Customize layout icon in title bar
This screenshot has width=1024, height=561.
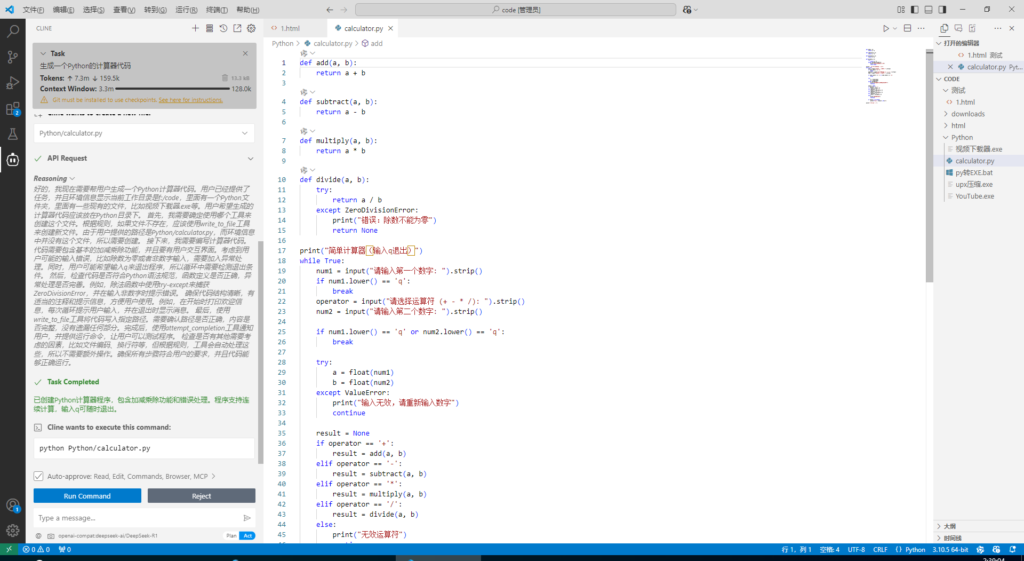pos(901,10)
